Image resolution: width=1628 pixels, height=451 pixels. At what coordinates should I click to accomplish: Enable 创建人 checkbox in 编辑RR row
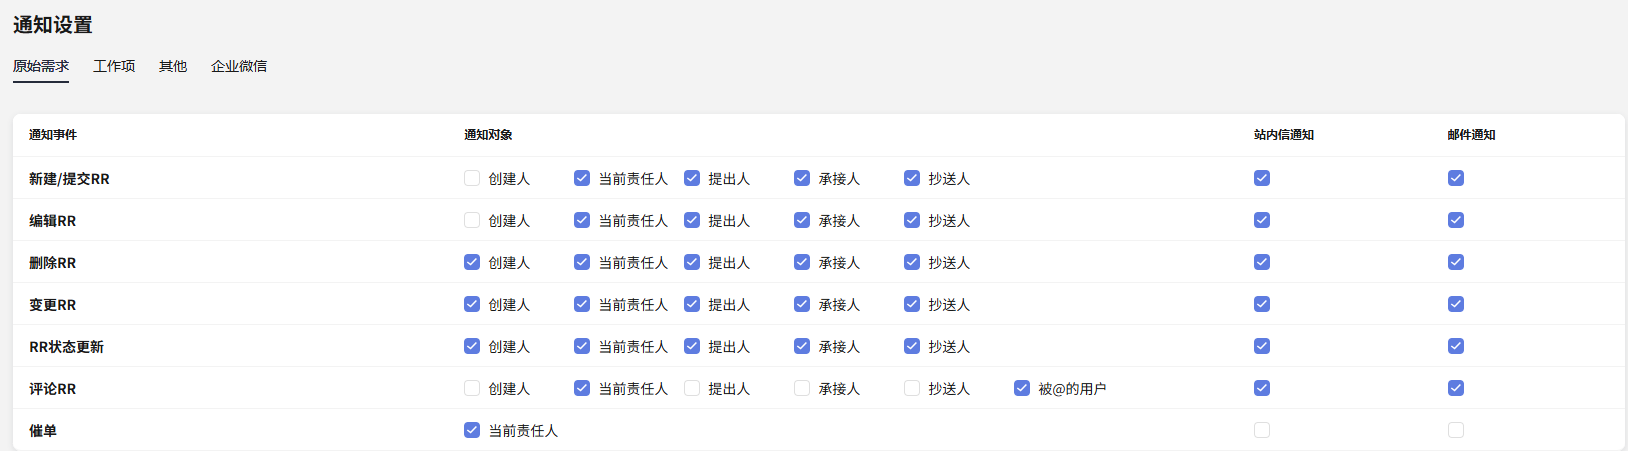[x=472, y=220]
